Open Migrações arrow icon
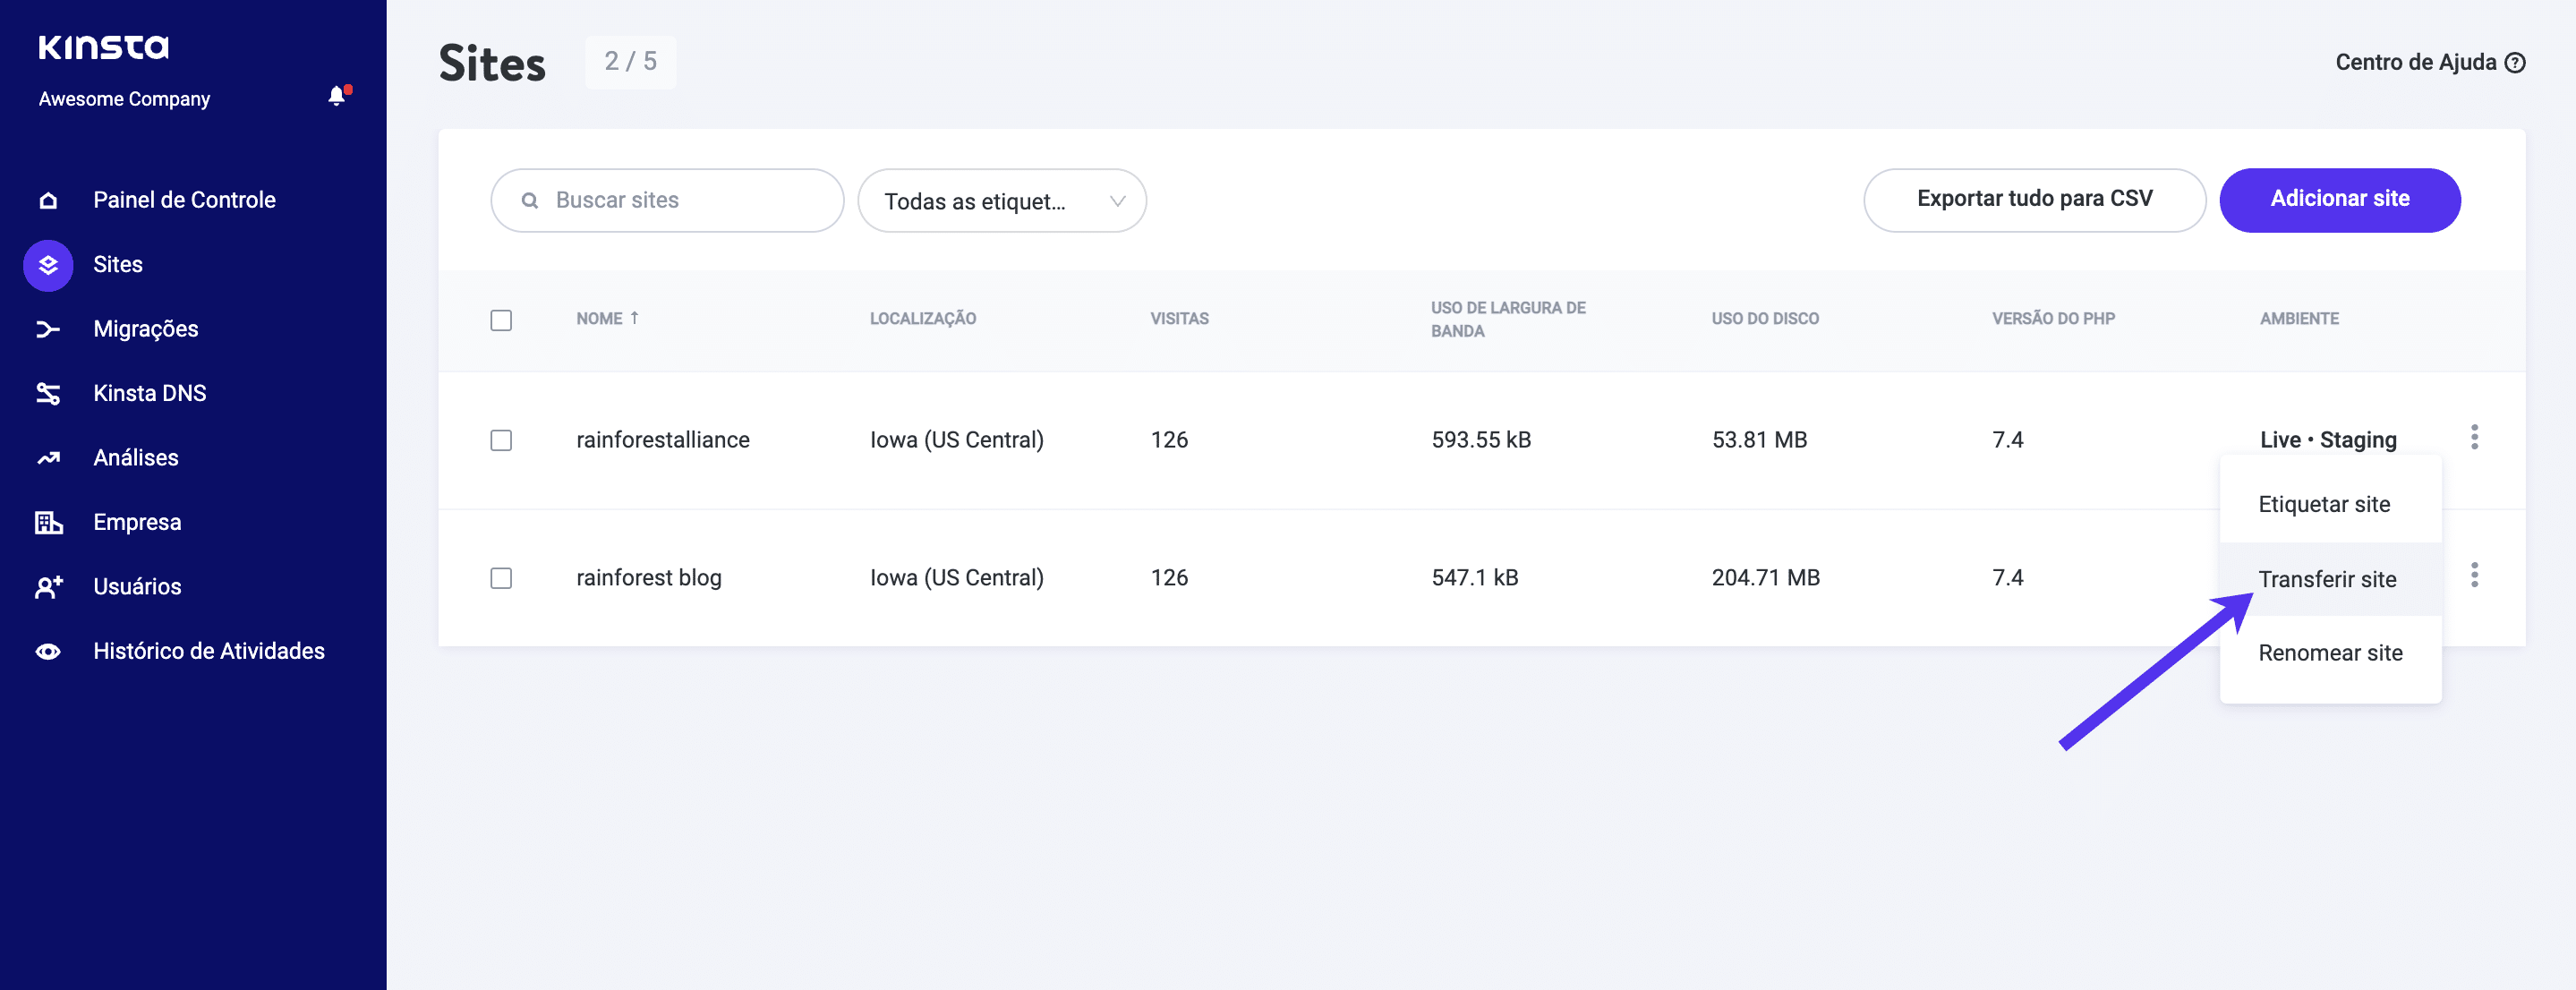Screen dimensions: 2576x990 pyautogui.click(x=48, y=329)
